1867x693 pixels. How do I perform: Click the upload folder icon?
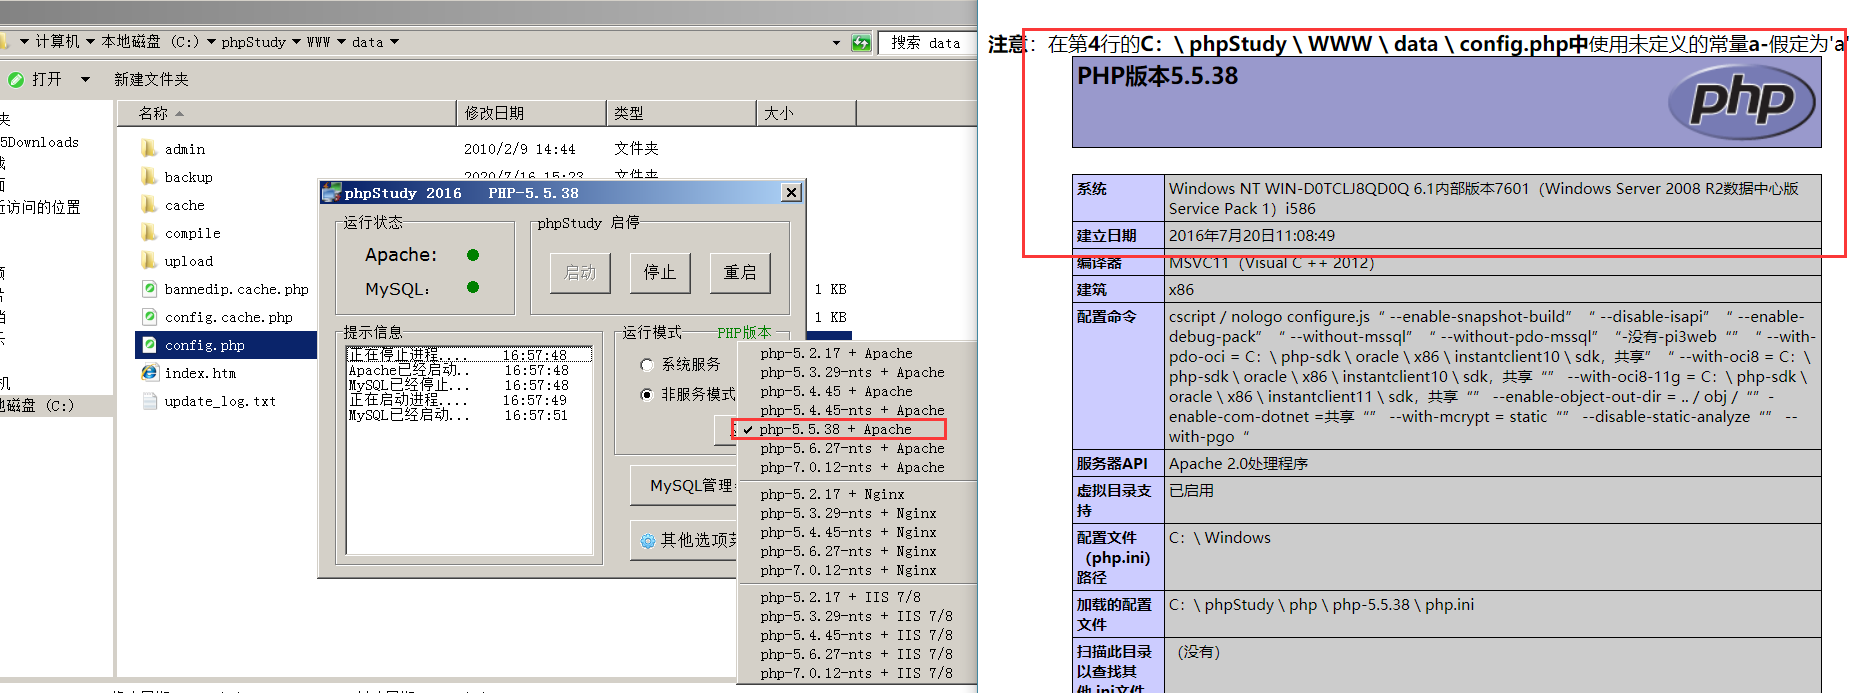click(149, 260)
